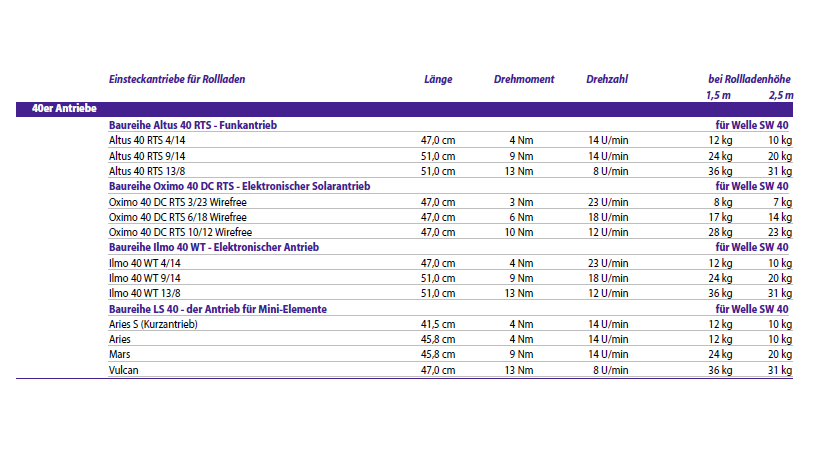The width and height of the screenshot is (826, 450).
Task: Click '7 kg' in Oximo 3/23 row
Action: (x=783, y=202)
